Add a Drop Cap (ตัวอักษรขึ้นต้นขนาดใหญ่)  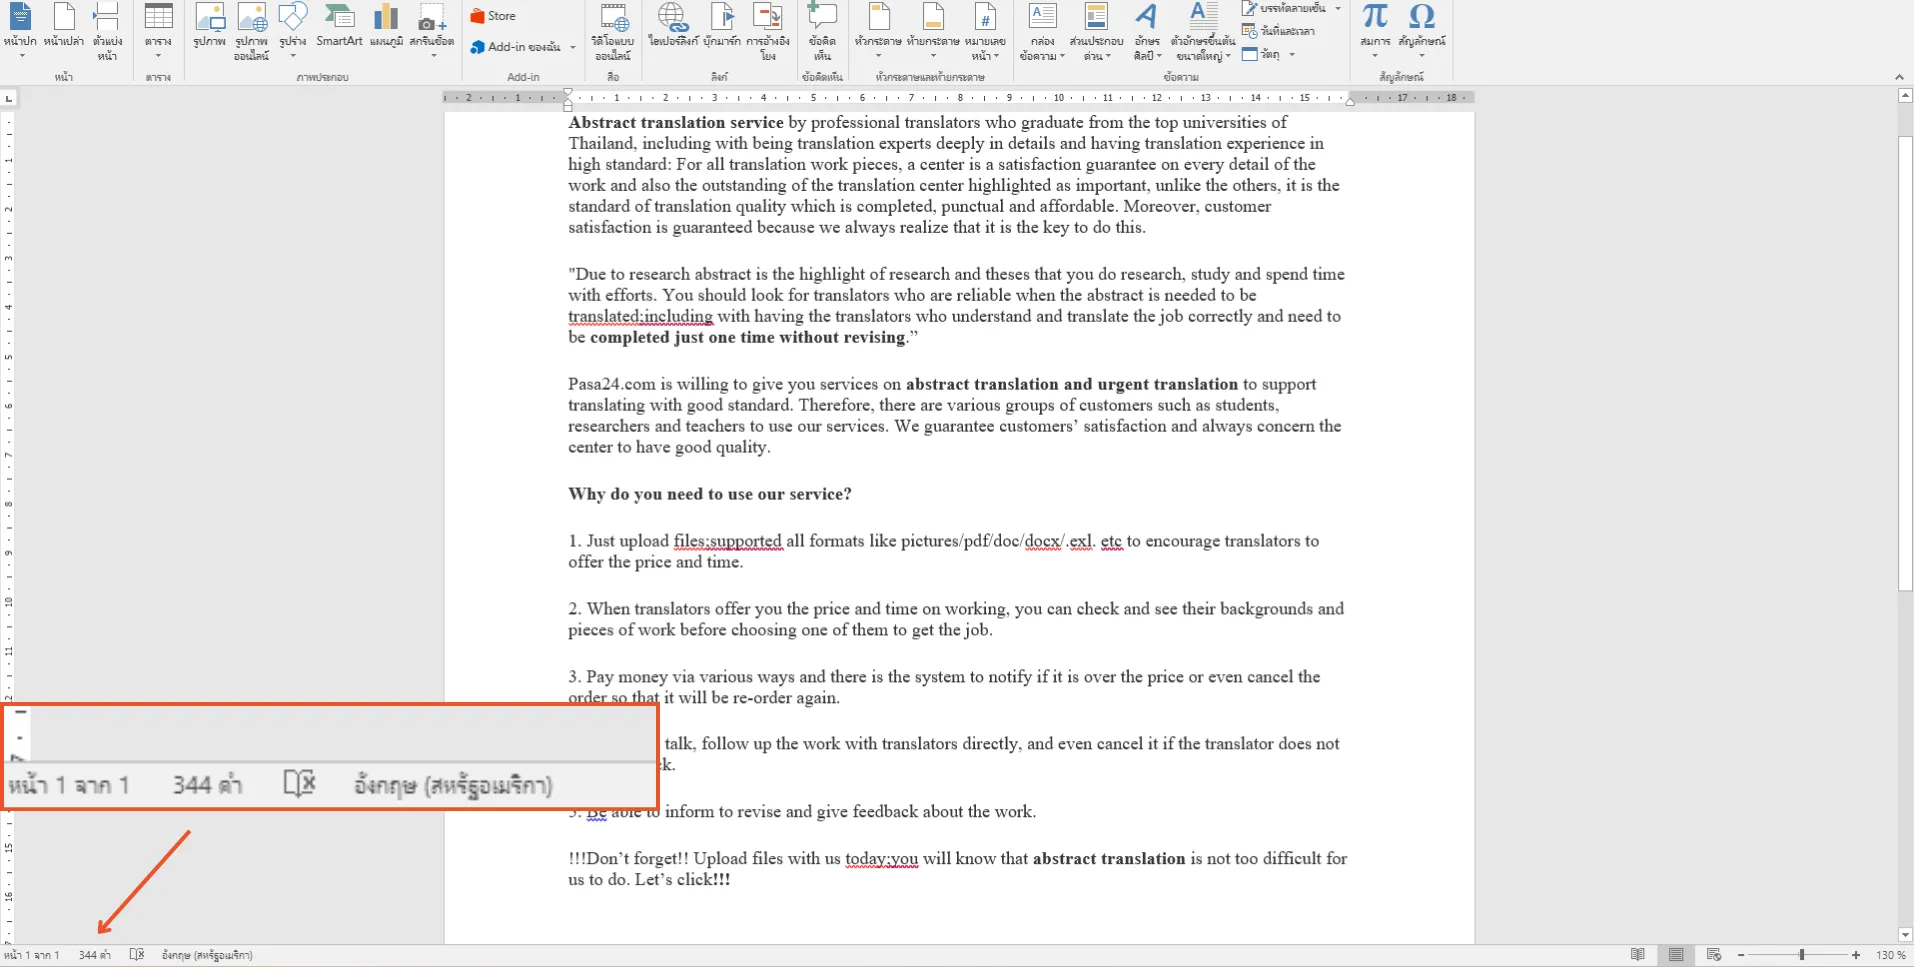tap(1203, 30)
